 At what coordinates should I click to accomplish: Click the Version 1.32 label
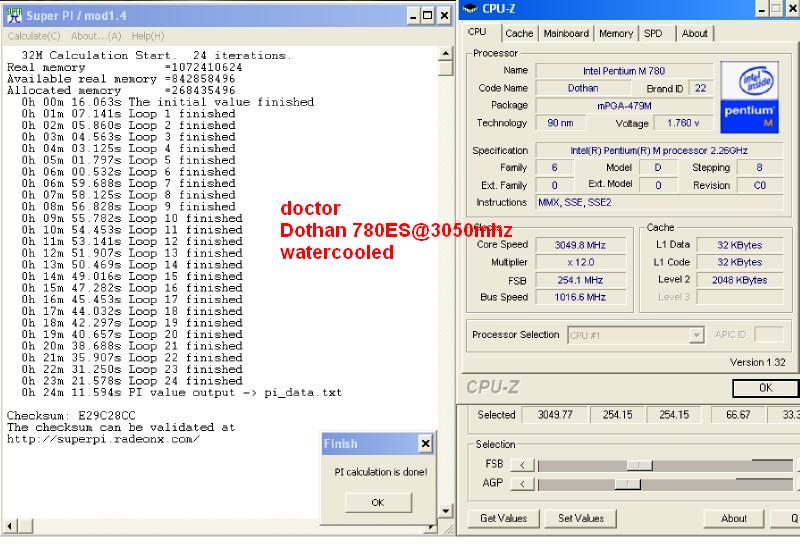757,362
